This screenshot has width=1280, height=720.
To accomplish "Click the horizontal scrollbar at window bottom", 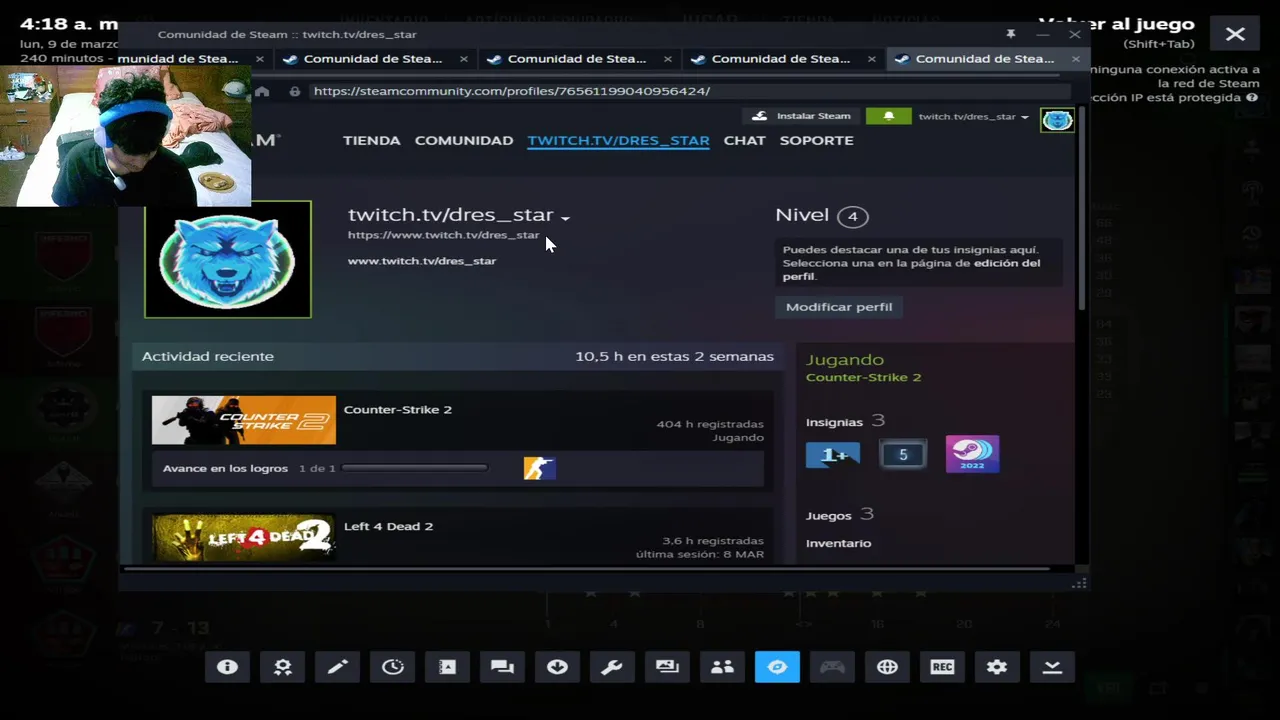I will pyautogui.click(x=586, y=569).
